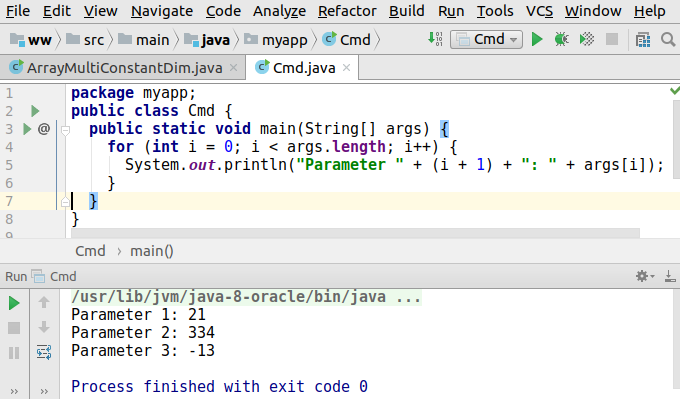Click the 'Process finished with exit code 0' text

219,386
